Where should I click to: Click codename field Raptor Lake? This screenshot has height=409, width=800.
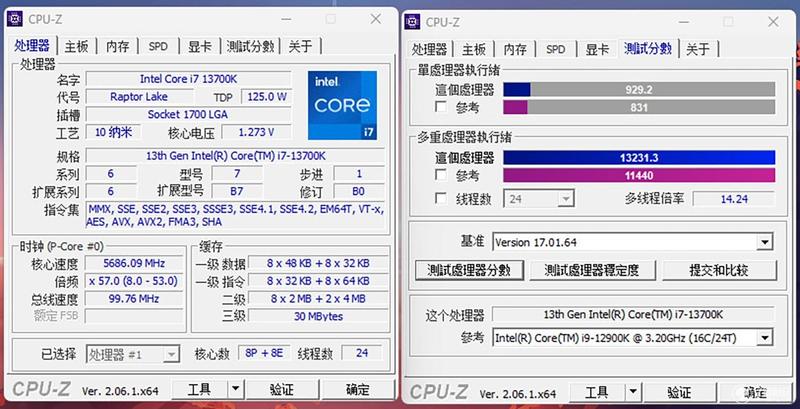(x=139, y=96)
